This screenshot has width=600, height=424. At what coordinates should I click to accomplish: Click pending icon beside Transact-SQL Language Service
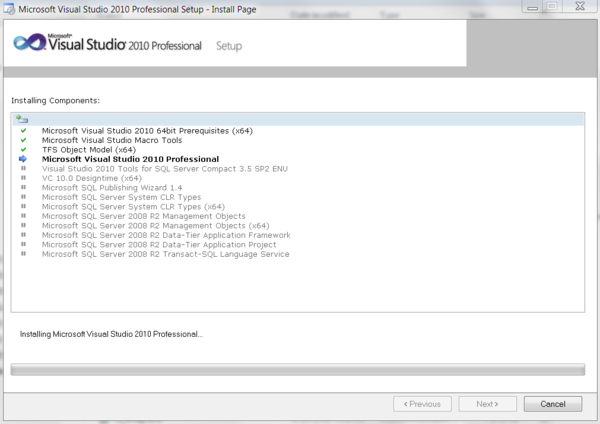23,254
